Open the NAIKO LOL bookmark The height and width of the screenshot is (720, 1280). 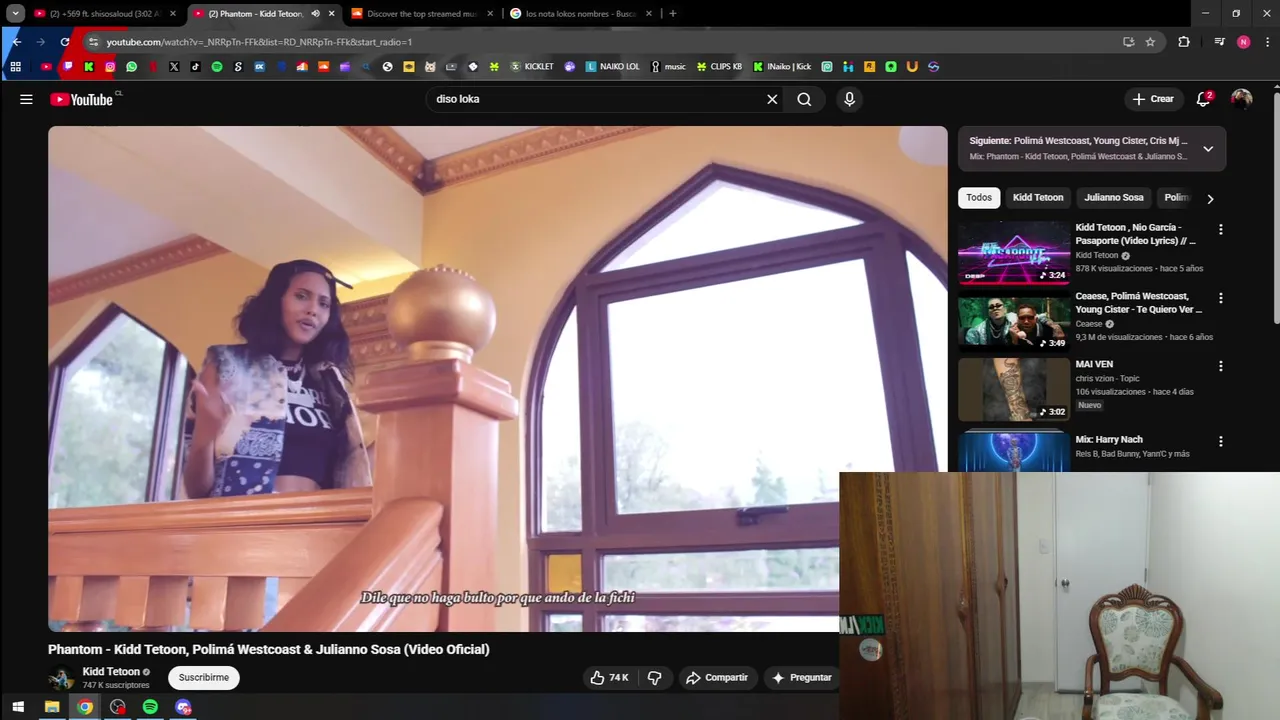coord(613,67)
